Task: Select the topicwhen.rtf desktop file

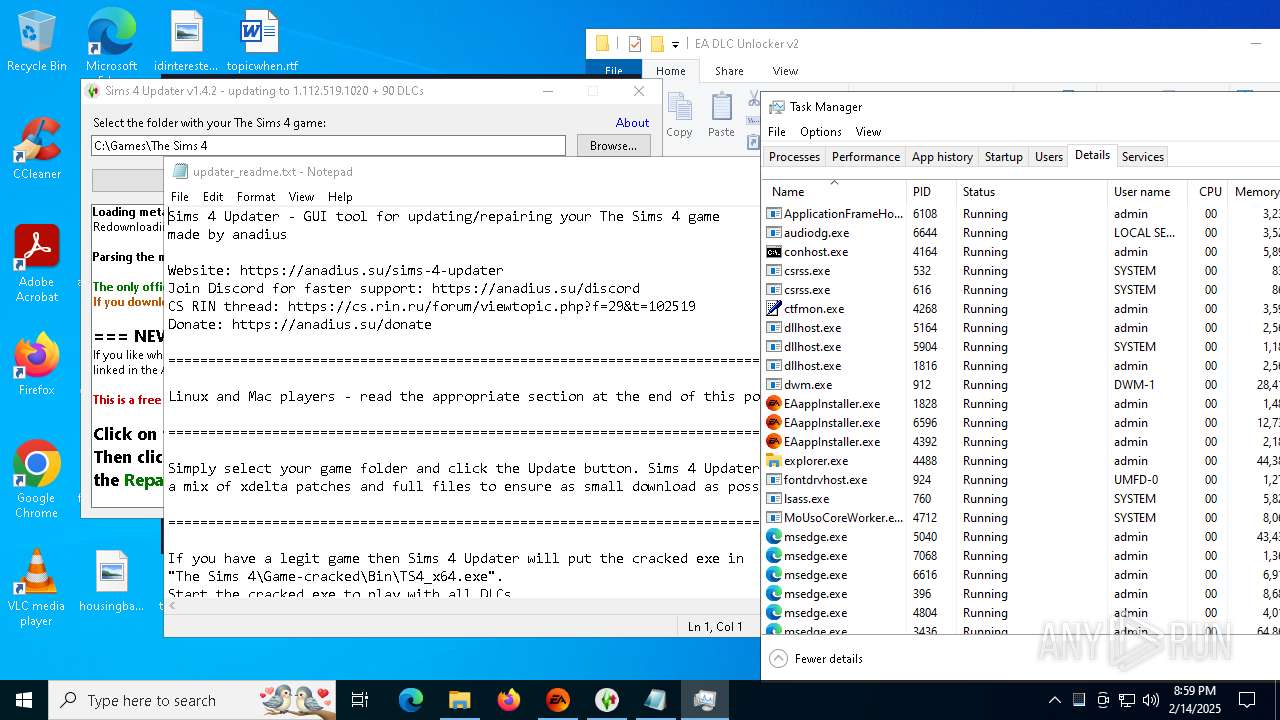Action: click(x=262, y=42)
